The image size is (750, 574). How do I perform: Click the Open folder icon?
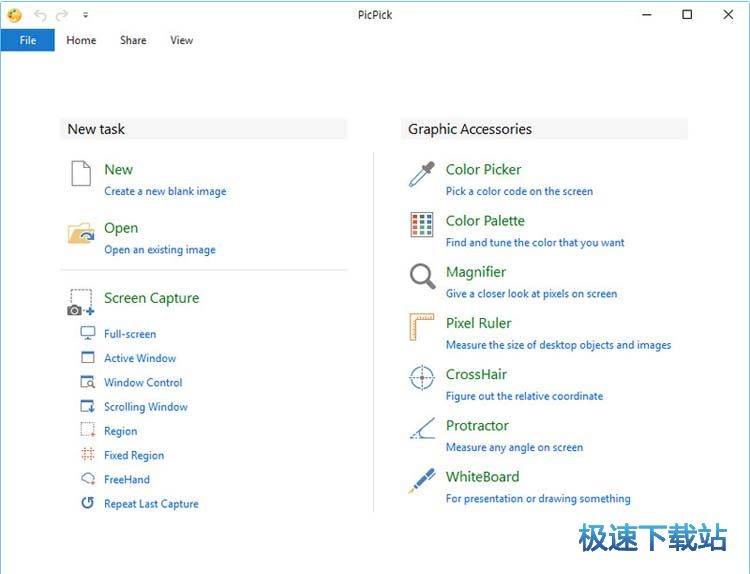click(x=81, y=233)
